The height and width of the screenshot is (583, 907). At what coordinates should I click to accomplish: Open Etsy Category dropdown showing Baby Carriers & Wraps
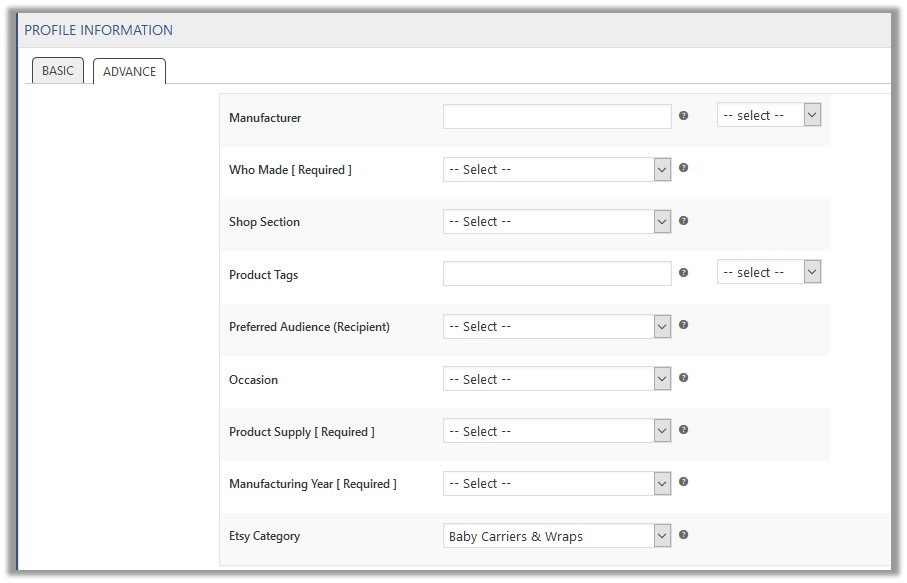556,536
